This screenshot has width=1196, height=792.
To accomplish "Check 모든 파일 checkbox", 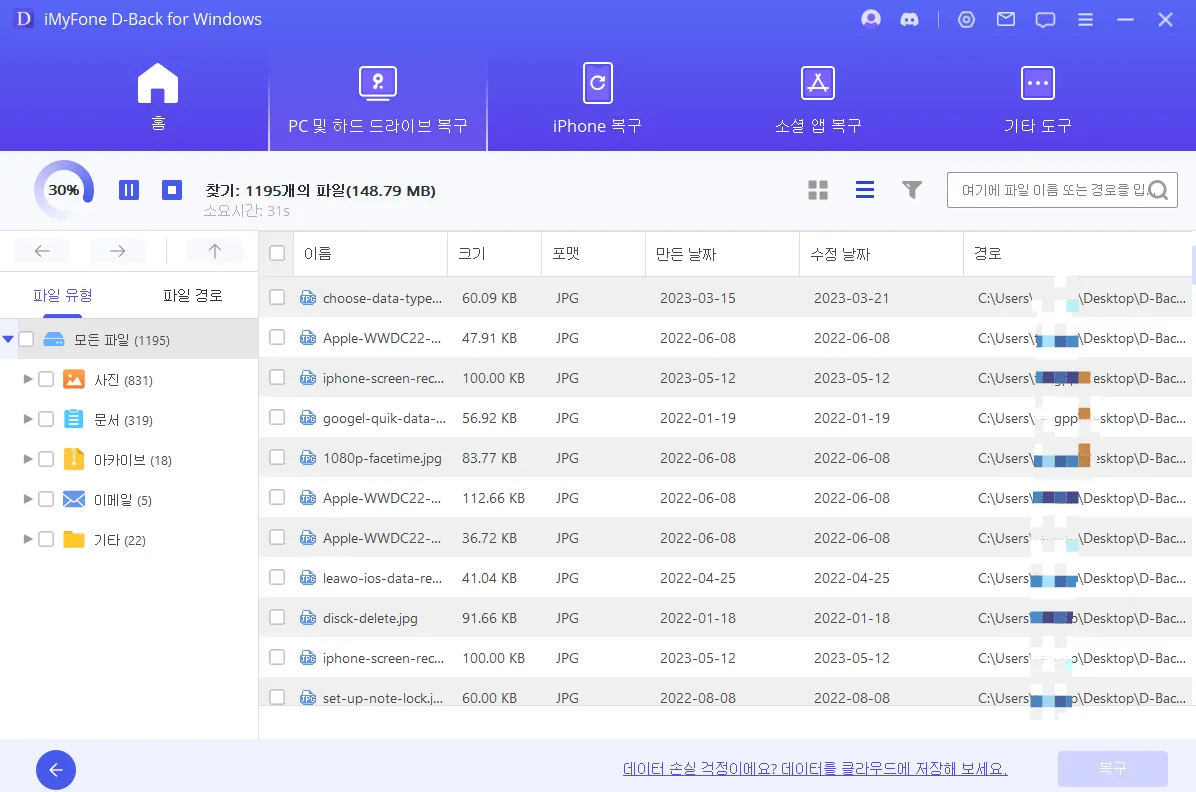I will click(27, 339).
